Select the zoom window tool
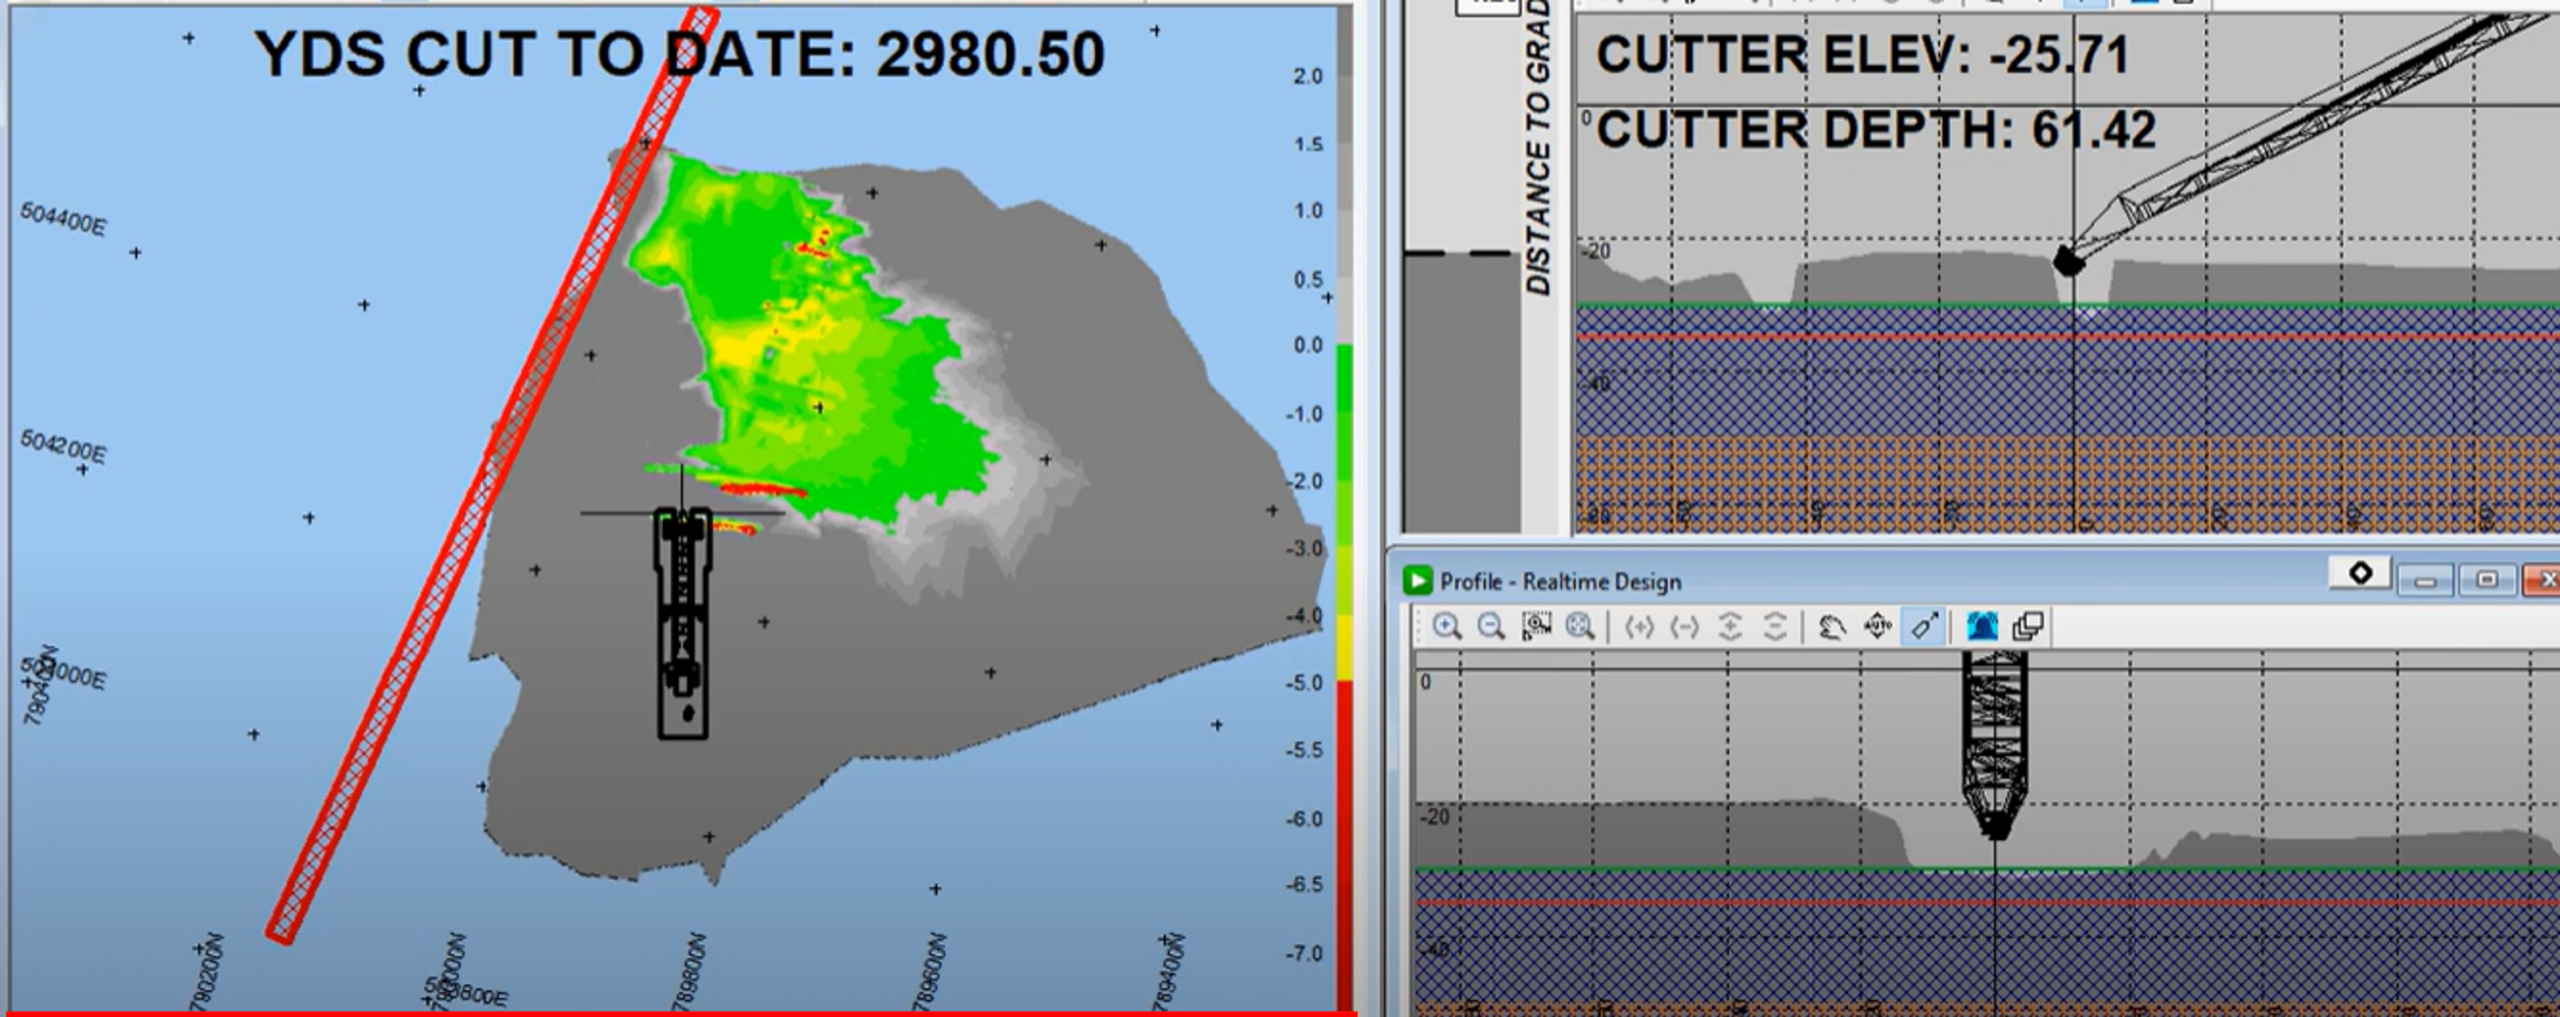2560x1017 pixels. [1536, 627]
